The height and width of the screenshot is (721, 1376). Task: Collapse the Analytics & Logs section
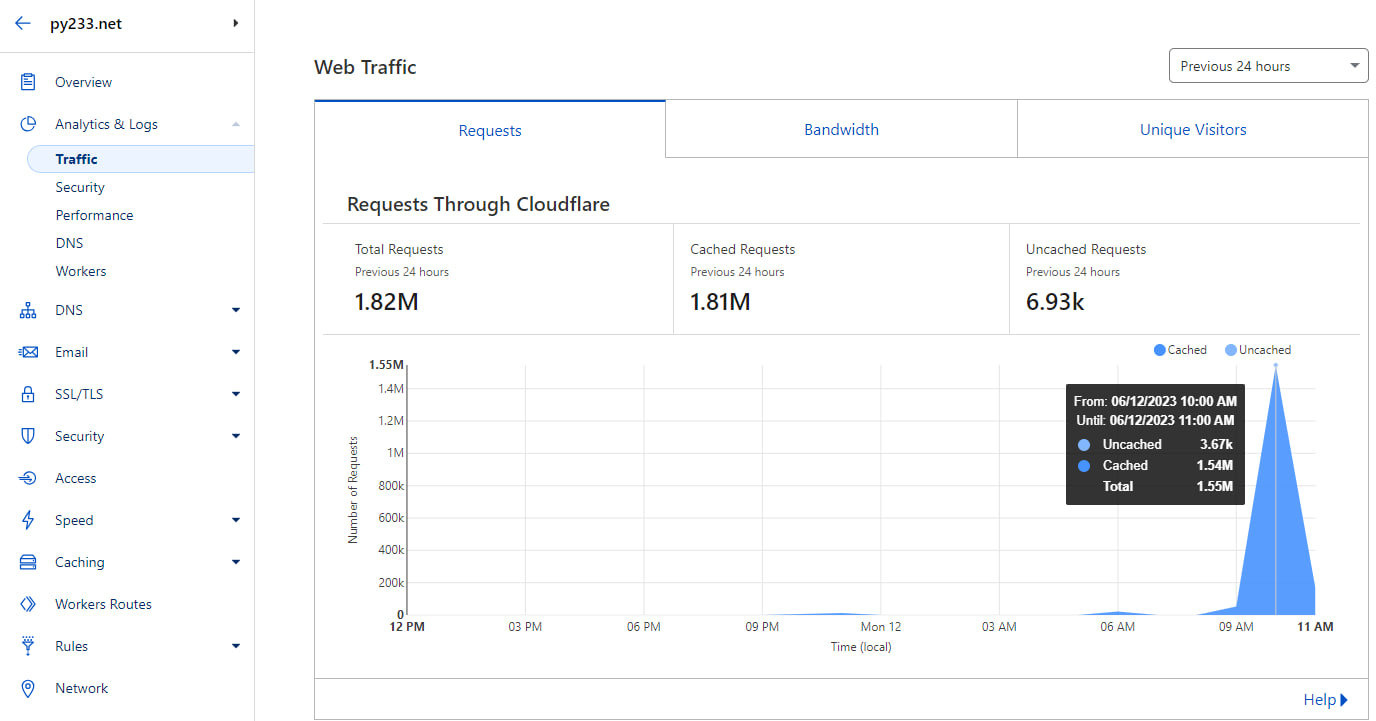click(236, 124)
